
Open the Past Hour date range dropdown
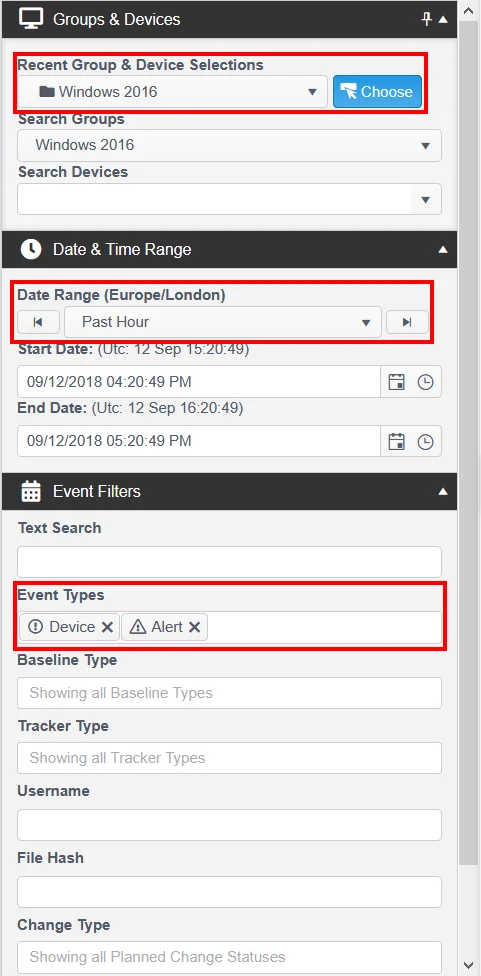pos(223,322)
